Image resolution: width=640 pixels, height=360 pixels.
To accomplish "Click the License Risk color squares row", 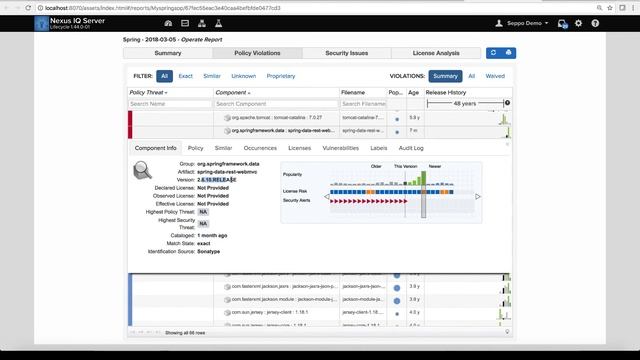I will coord(391,192).
